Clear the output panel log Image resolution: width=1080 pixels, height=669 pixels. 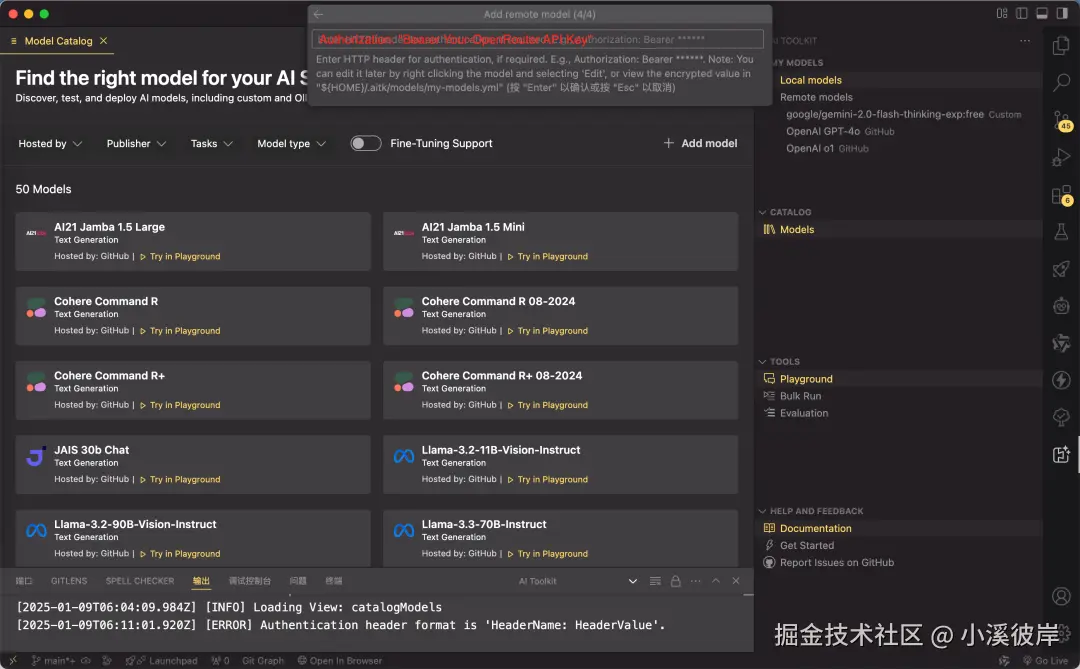pos(655,581)
